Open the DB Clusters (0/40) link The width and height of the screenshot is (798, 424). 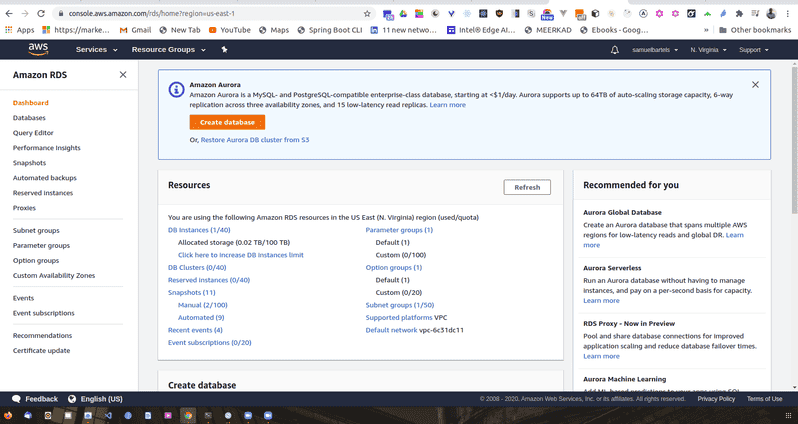tap(197, 268)
